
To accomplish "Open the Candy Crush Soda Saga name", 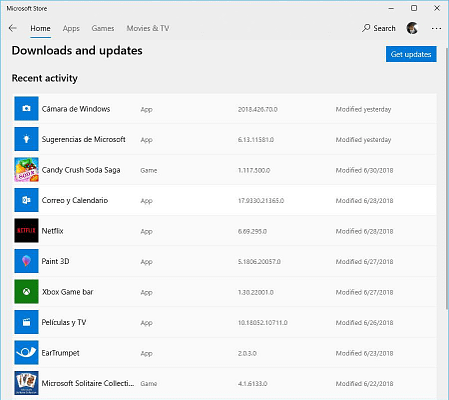I will point(81,170).
